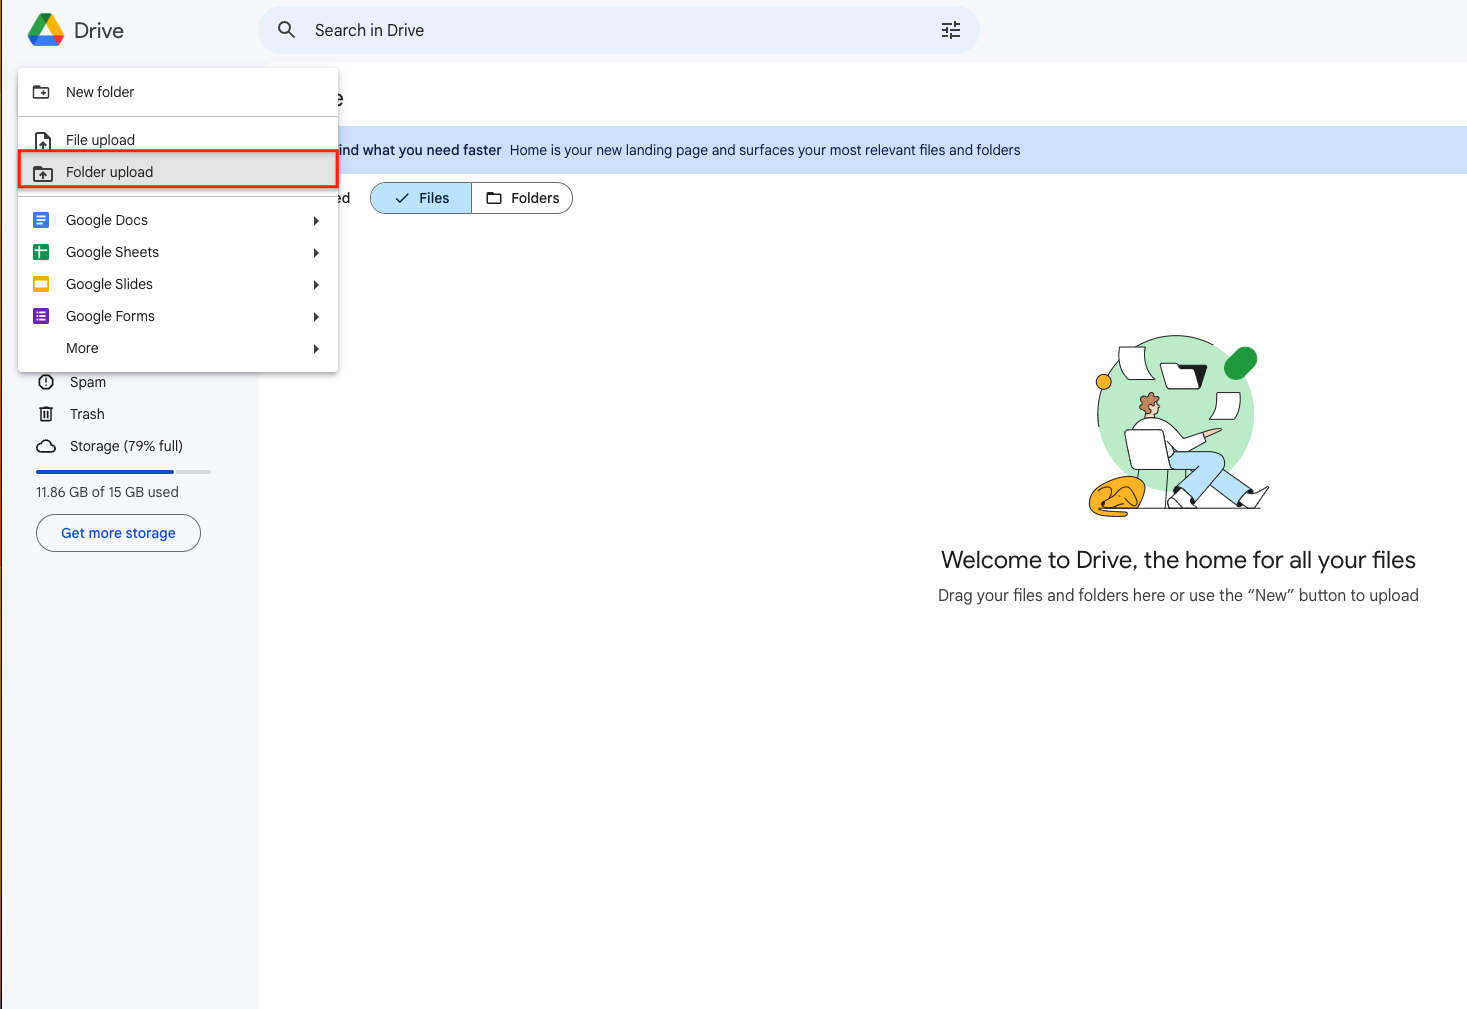Click the Google Slides icon
The image size is (1467, 1009).
pyautogui.click(x=41, y=284)
